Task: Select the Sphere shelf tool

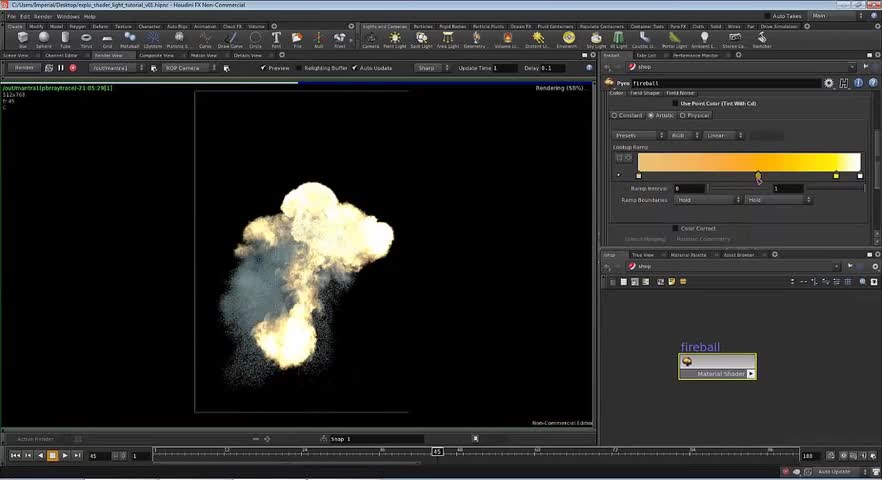Action: [43, 39]
